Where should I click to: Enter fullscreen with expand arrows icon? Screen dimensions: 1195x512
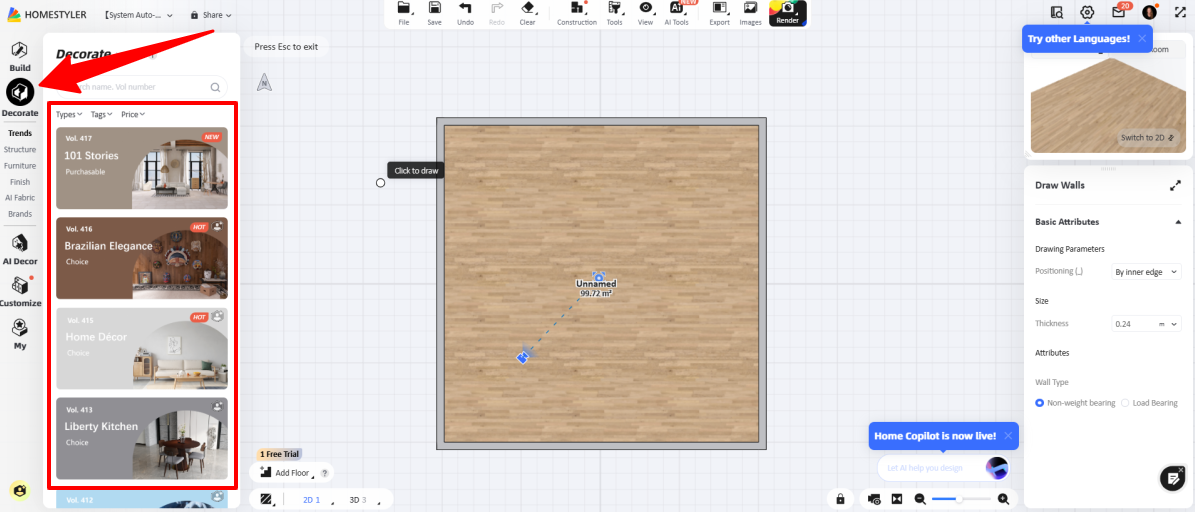point(1181,12)
